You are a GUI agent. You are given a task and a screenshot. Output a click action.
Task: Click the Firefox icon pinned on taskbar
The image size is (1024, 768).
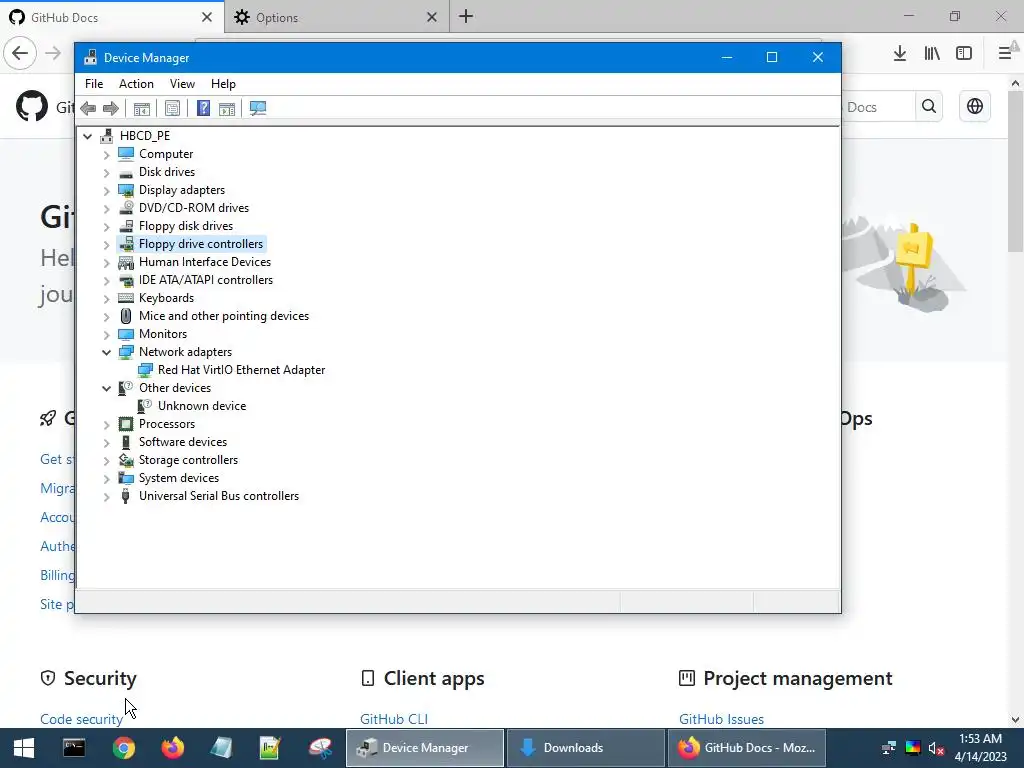(x=173, y=748)
